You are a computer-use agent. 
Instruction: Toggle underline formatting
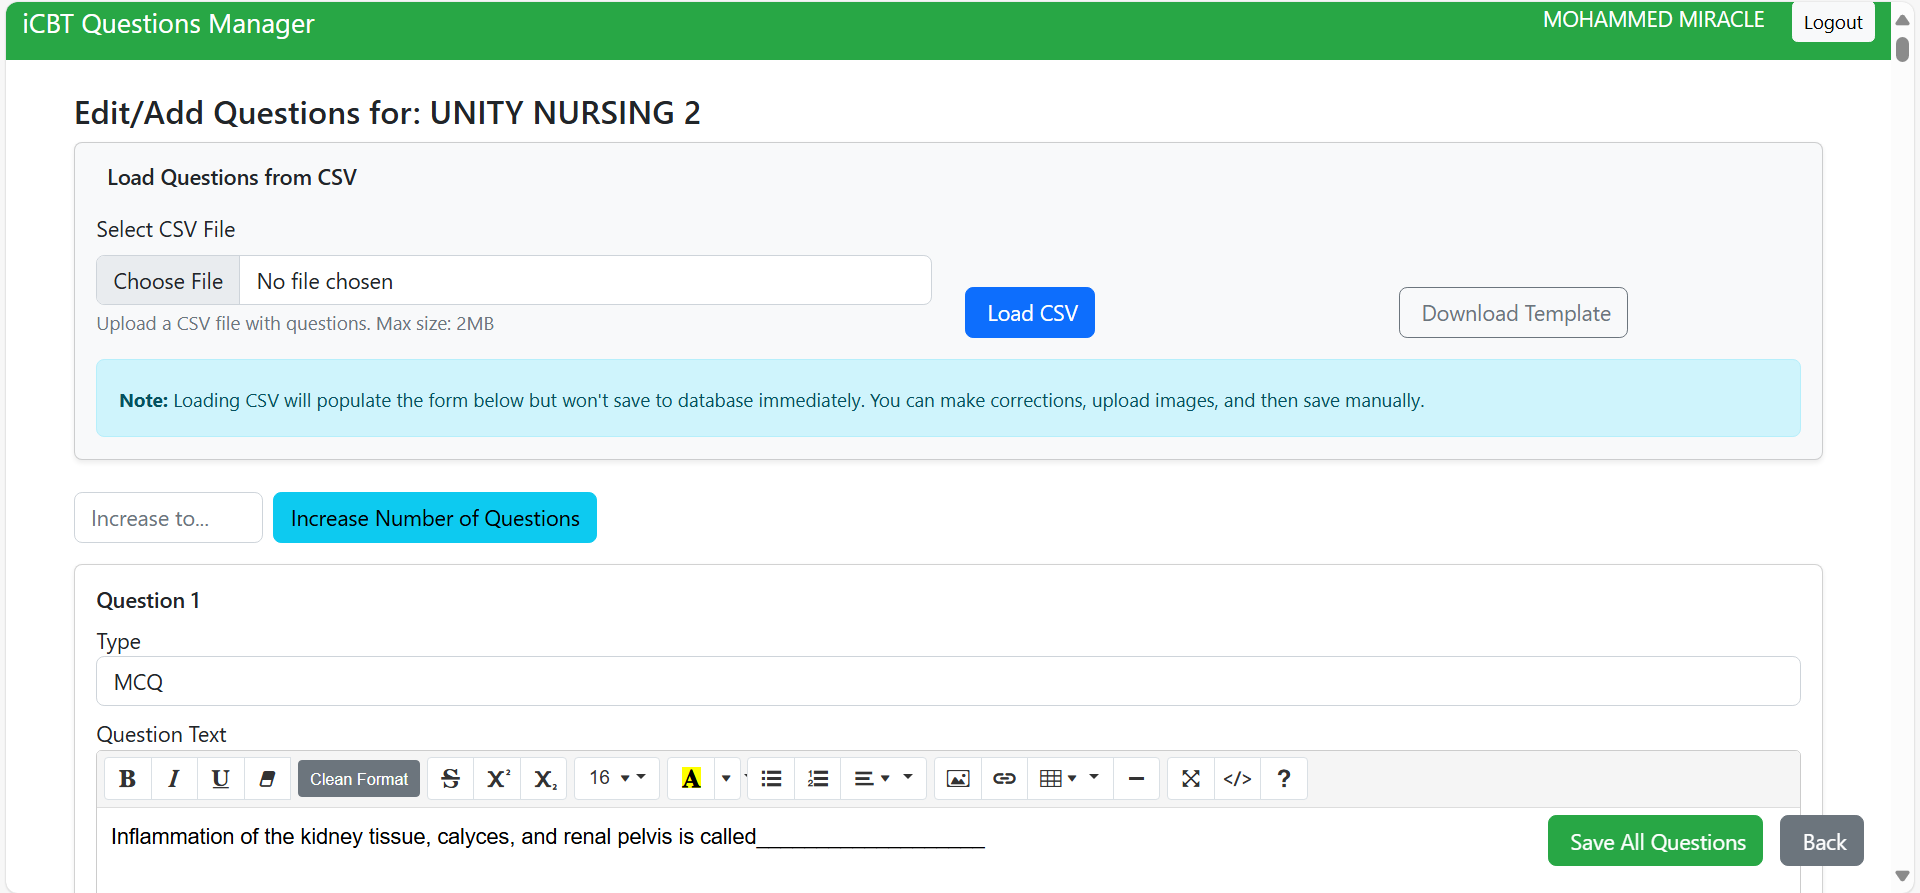(x=220, y=779)
